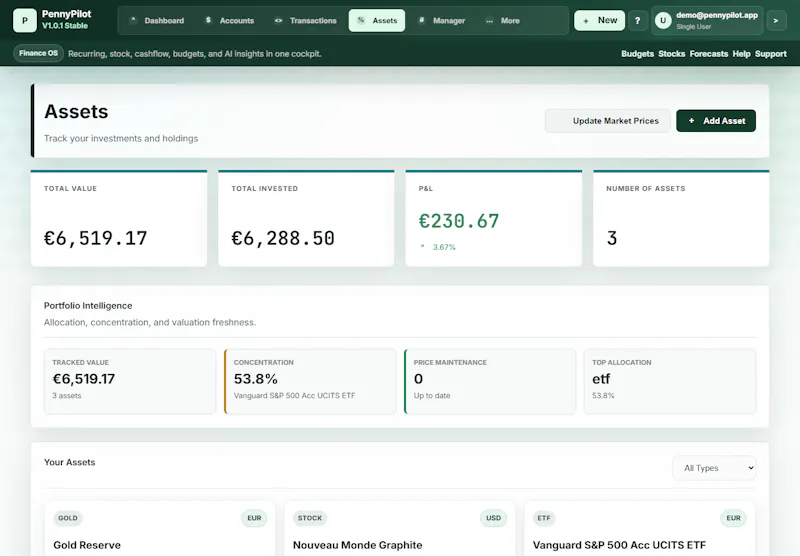This screenshot has height=556, width=800.
Task: Expand the More menu
Action: tap(503, 20)
